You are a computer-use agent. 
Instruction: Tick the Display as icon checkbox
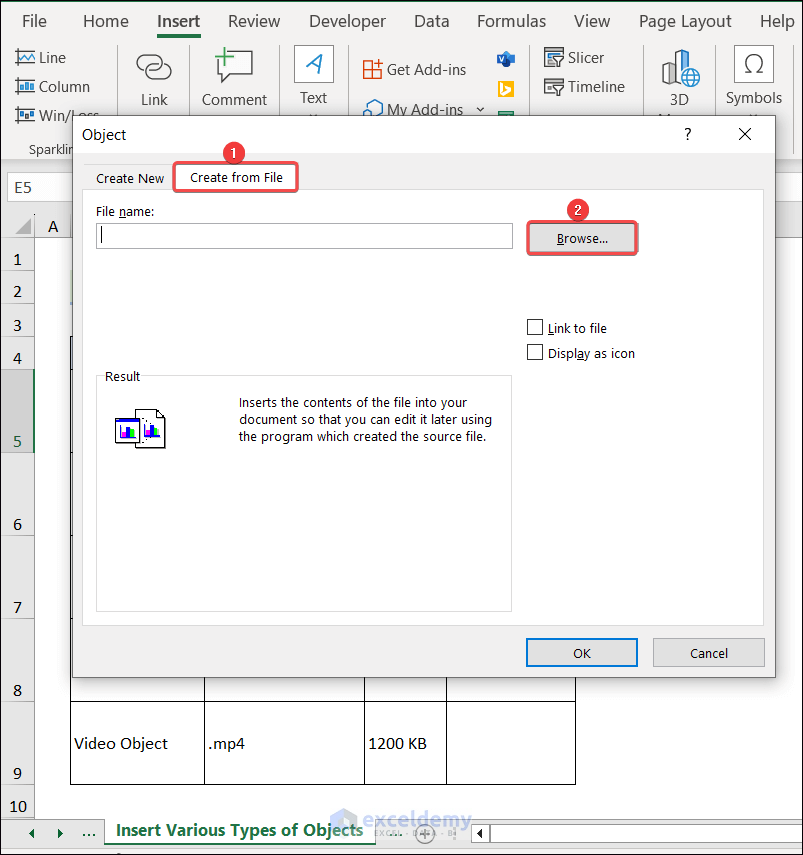[535, 353]
